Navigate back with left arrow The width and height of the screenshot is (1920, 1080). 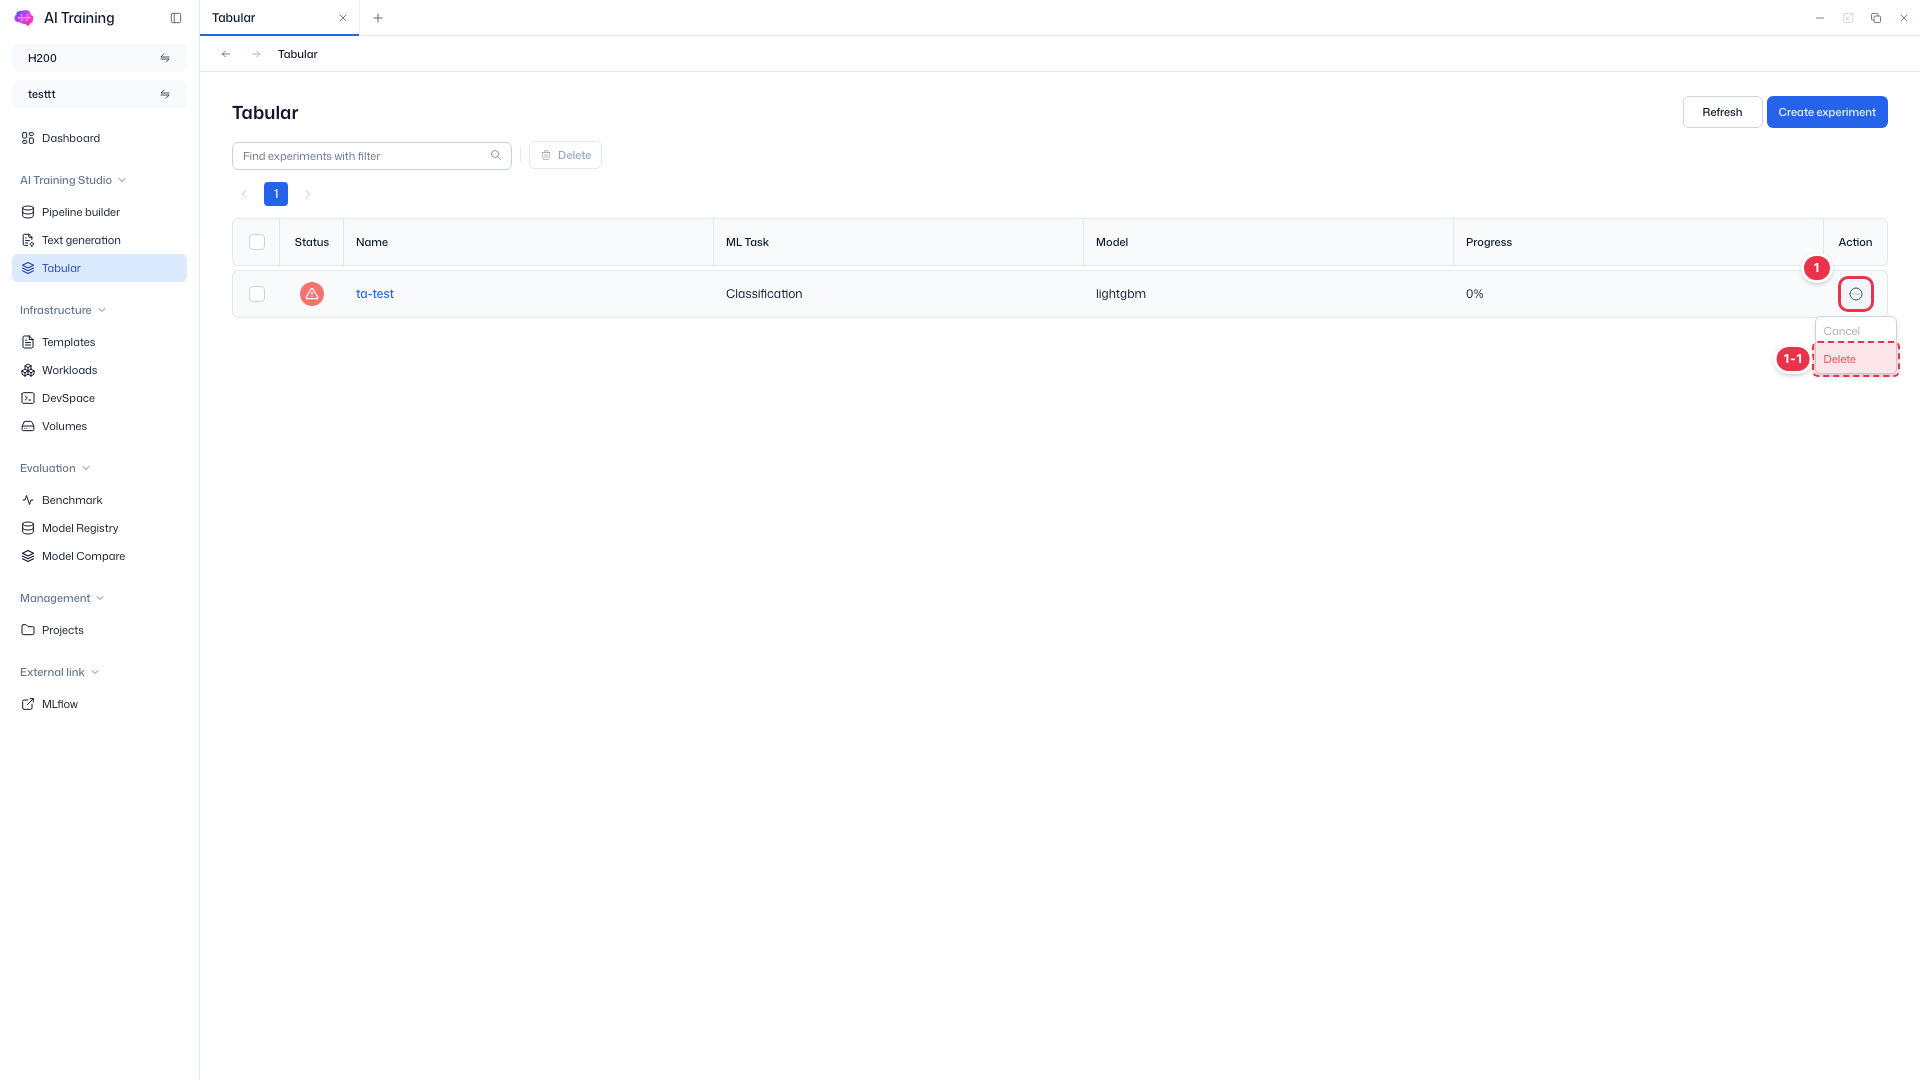tap(226, 54)
